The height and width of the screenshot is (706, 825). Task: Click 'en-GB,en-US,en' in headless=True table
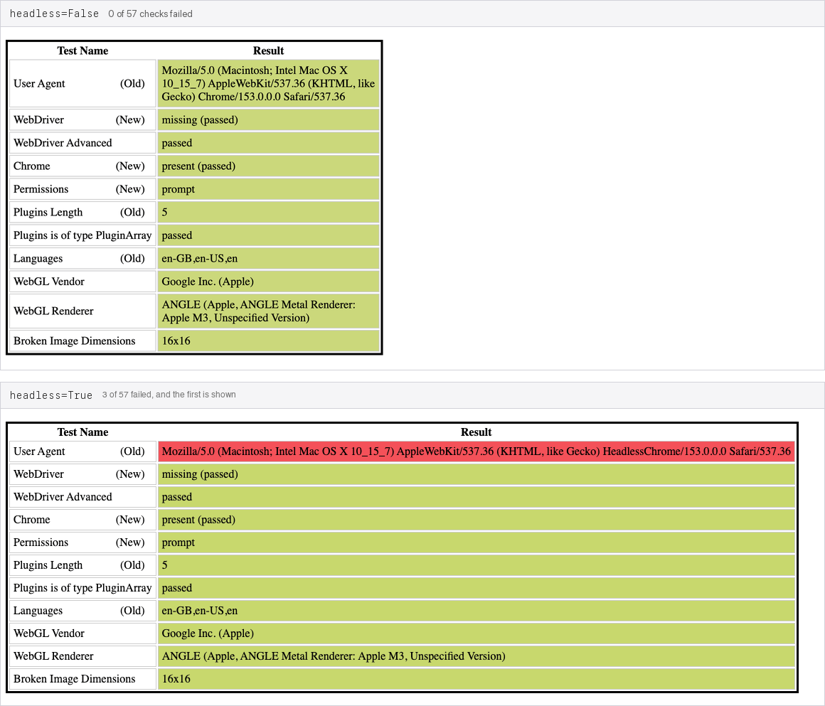pyautogui.click(x=476, y=611)
